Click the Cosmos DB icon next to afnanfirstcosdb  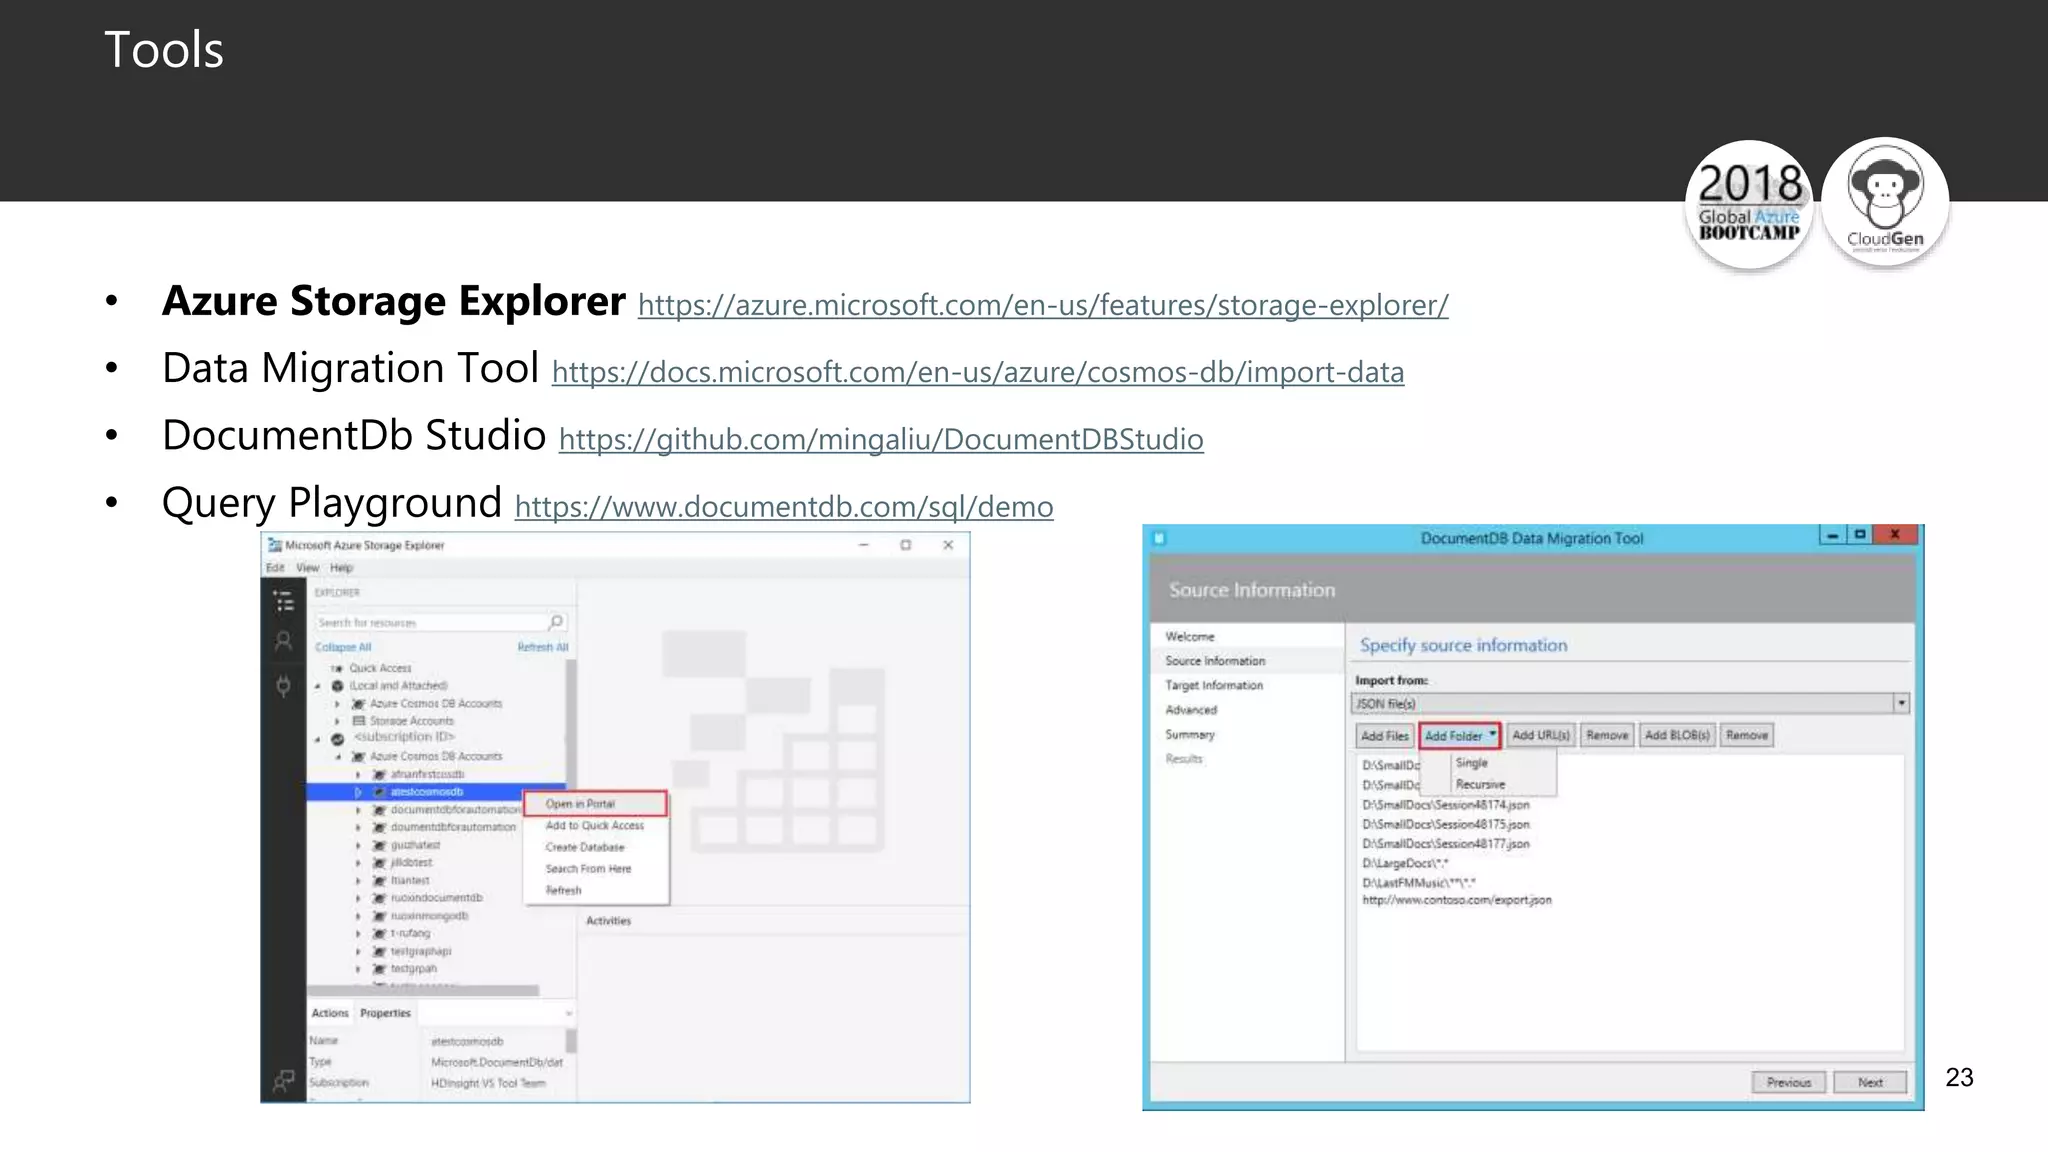coord(379,774)
